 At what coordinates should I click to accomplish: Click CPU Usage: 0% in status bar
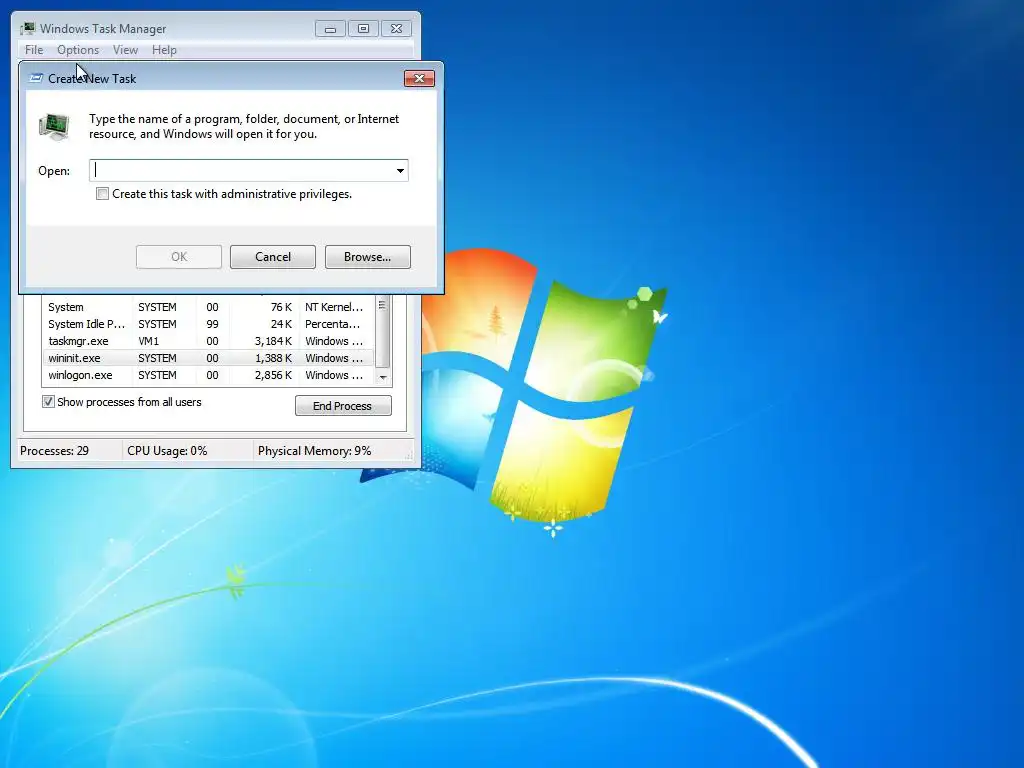pos(167,451)
